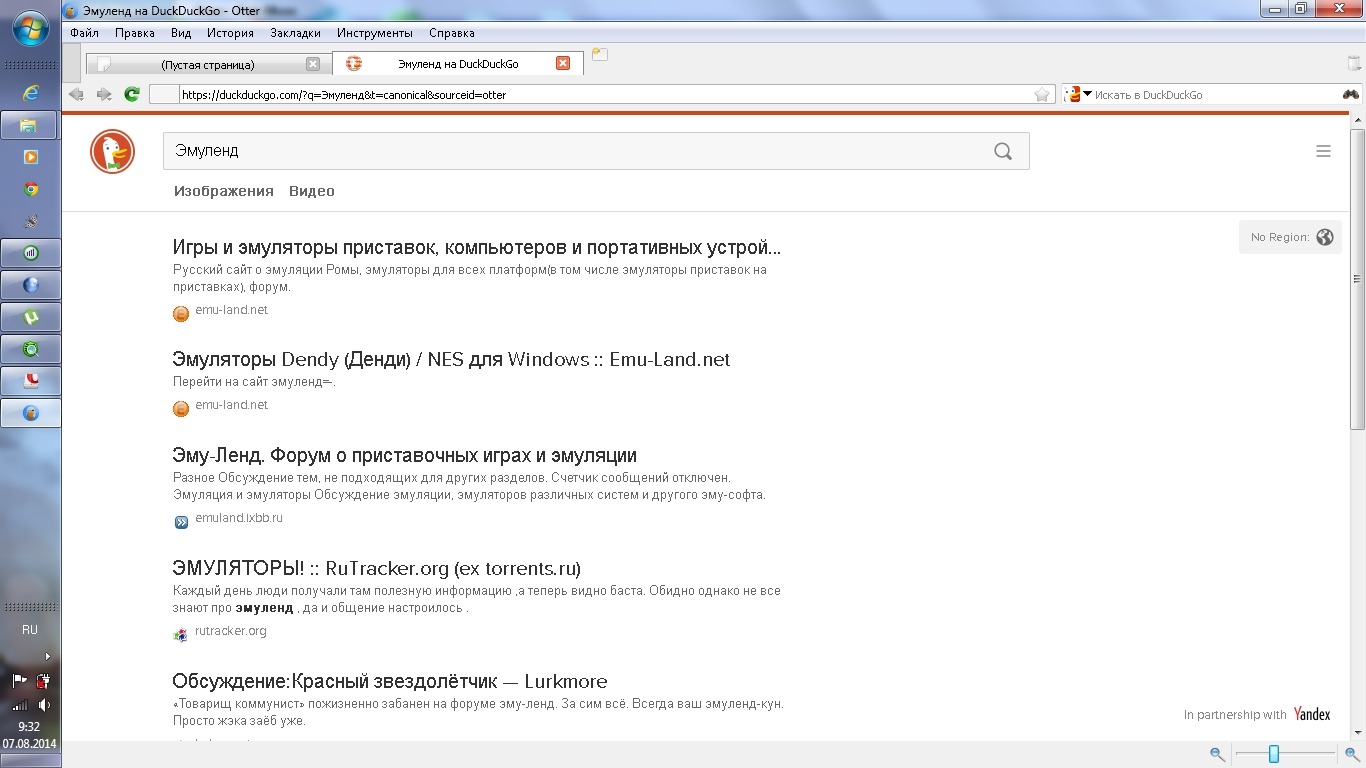The height and width of the screenshot is (768, 1366).
Task: Open the Закладки menu
Action: click(x=295, y=33)
